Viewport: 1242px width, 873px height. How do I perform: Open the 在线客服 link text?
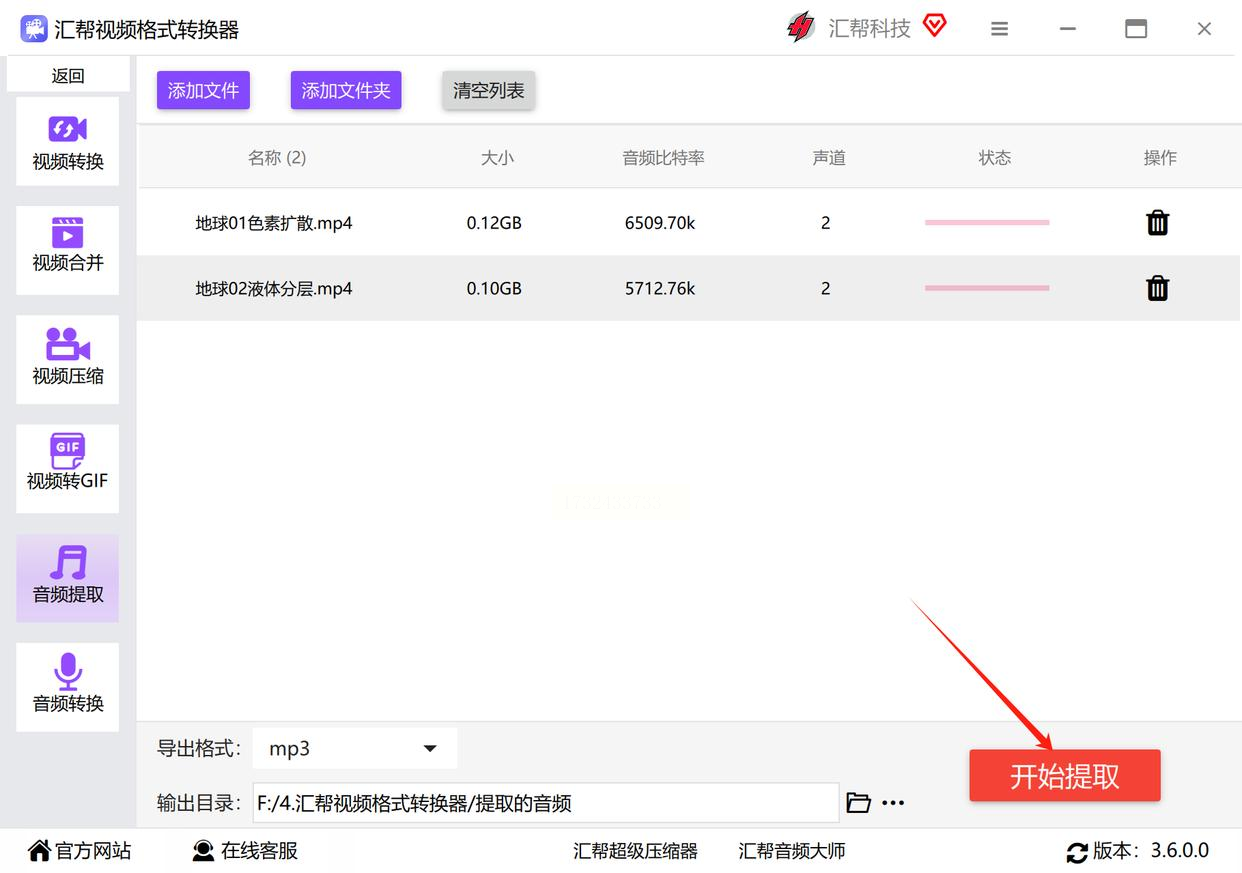260,851
